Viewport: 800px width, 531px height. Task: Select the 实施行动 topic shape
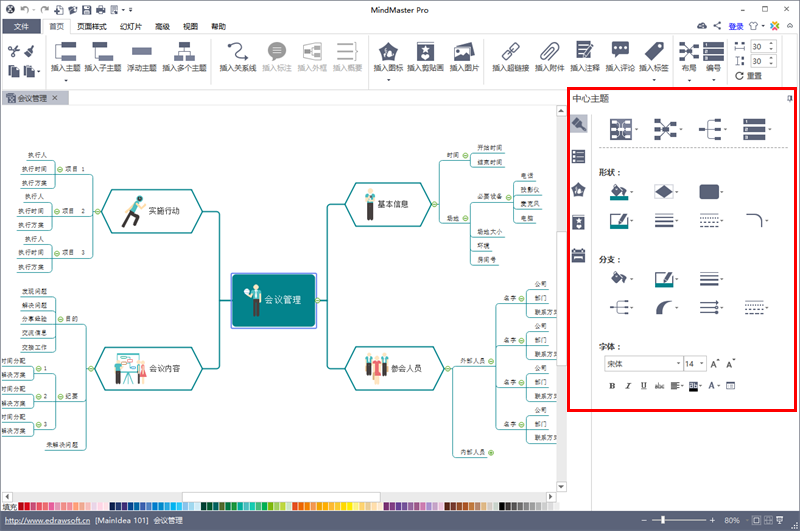tap(152, 211)
